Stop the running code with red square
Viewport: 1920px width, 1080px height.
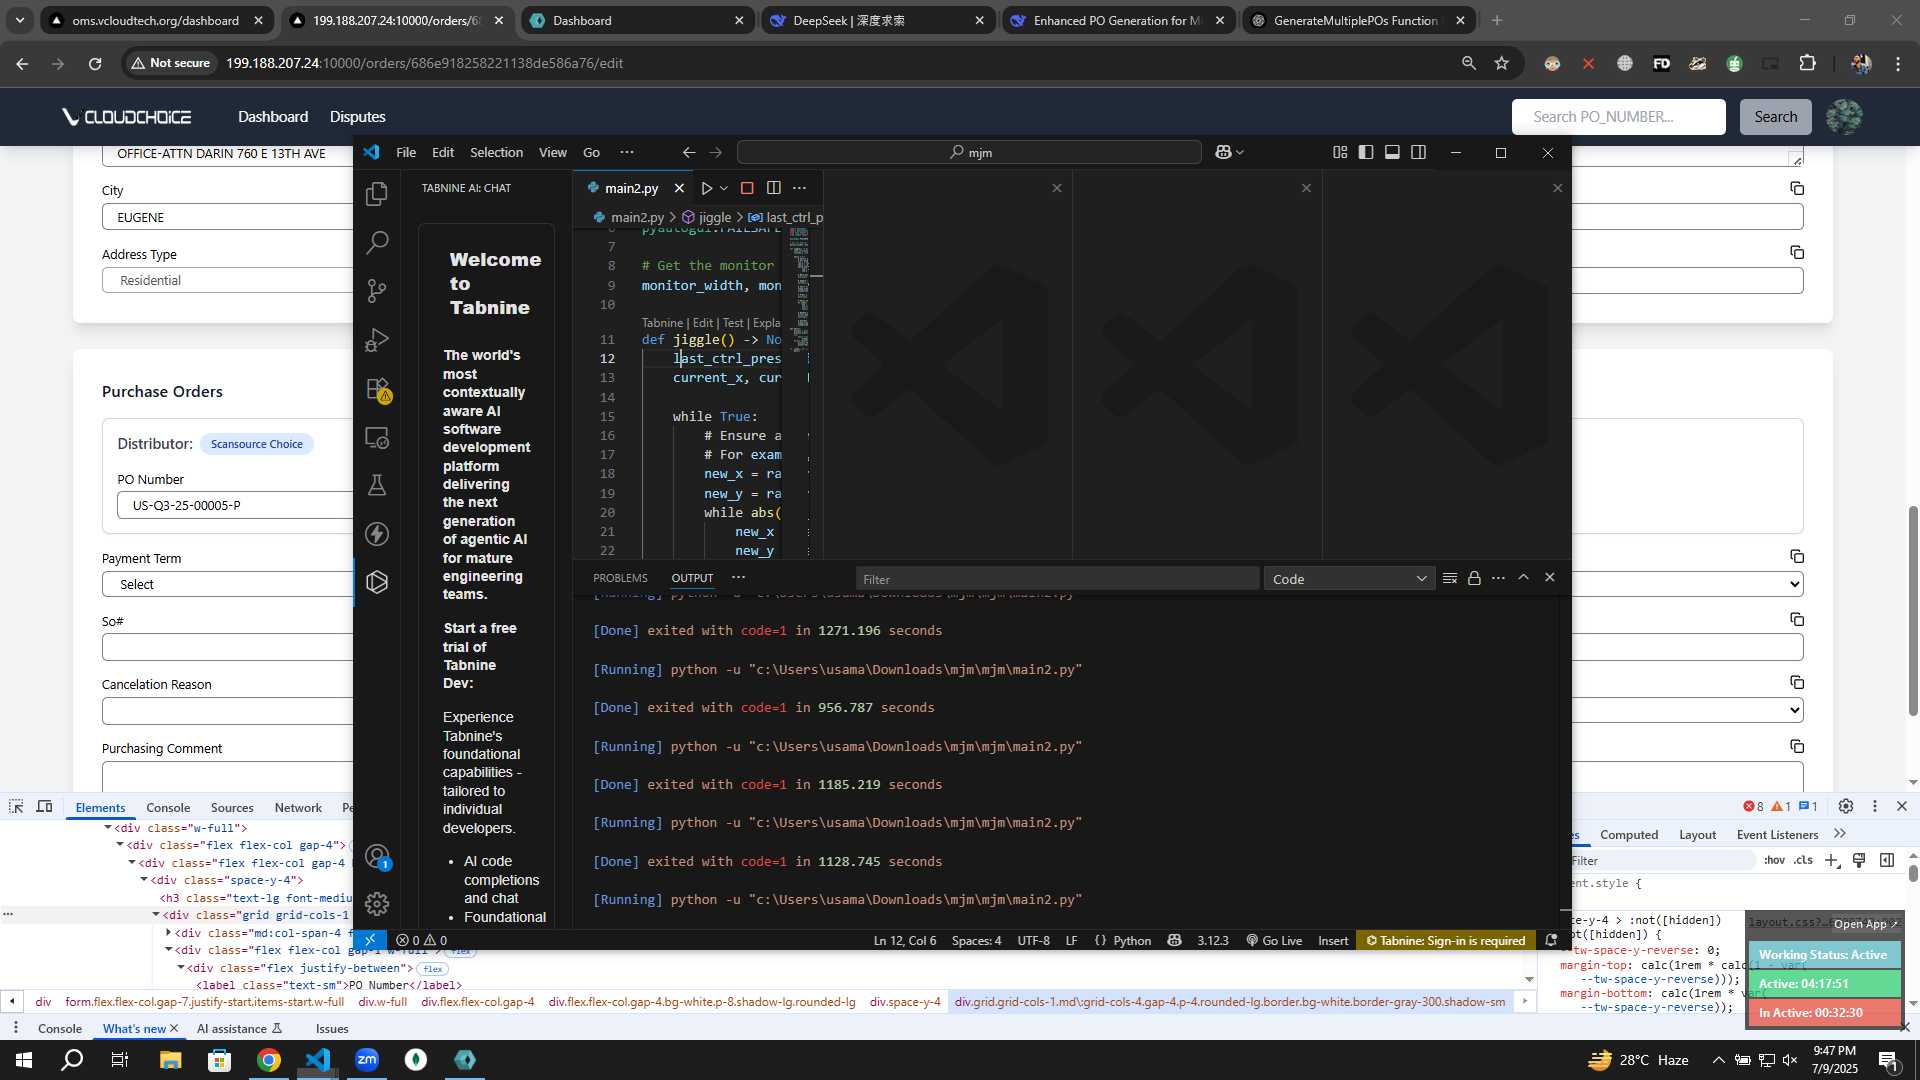coord(747,188)
